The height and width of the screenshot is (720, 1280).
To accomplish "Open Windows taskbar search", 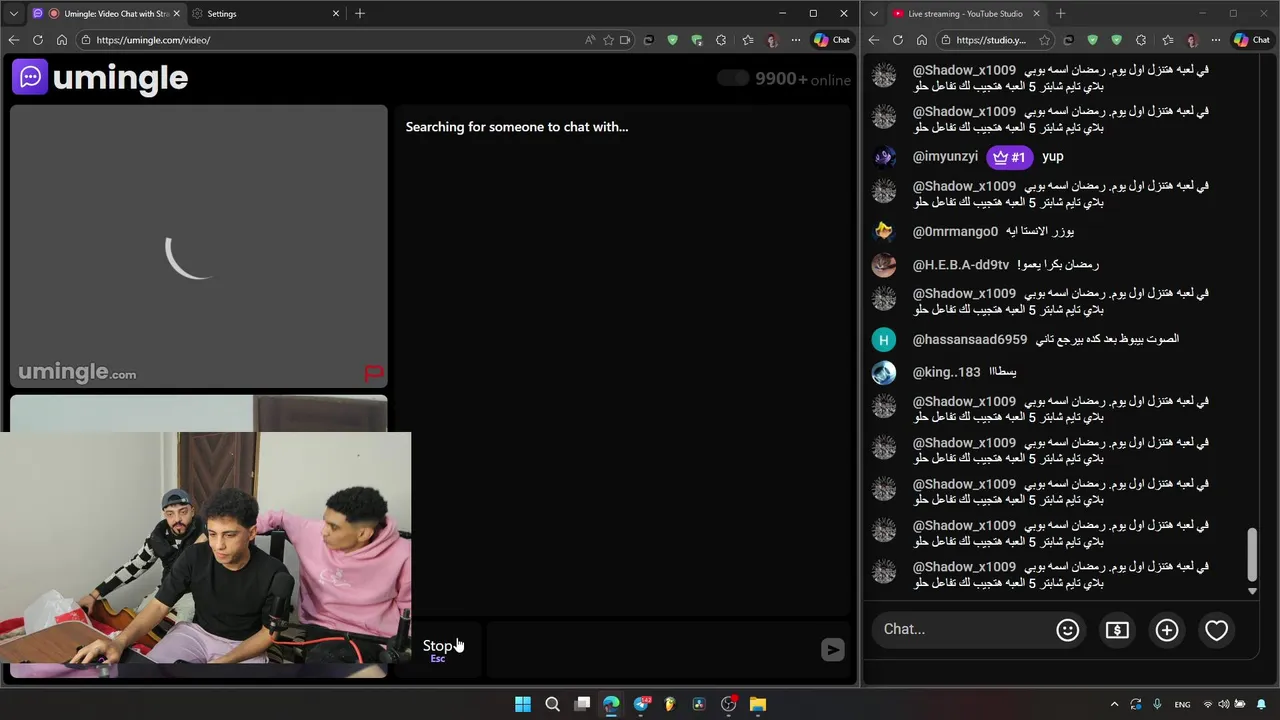I will tap(552, 704).
